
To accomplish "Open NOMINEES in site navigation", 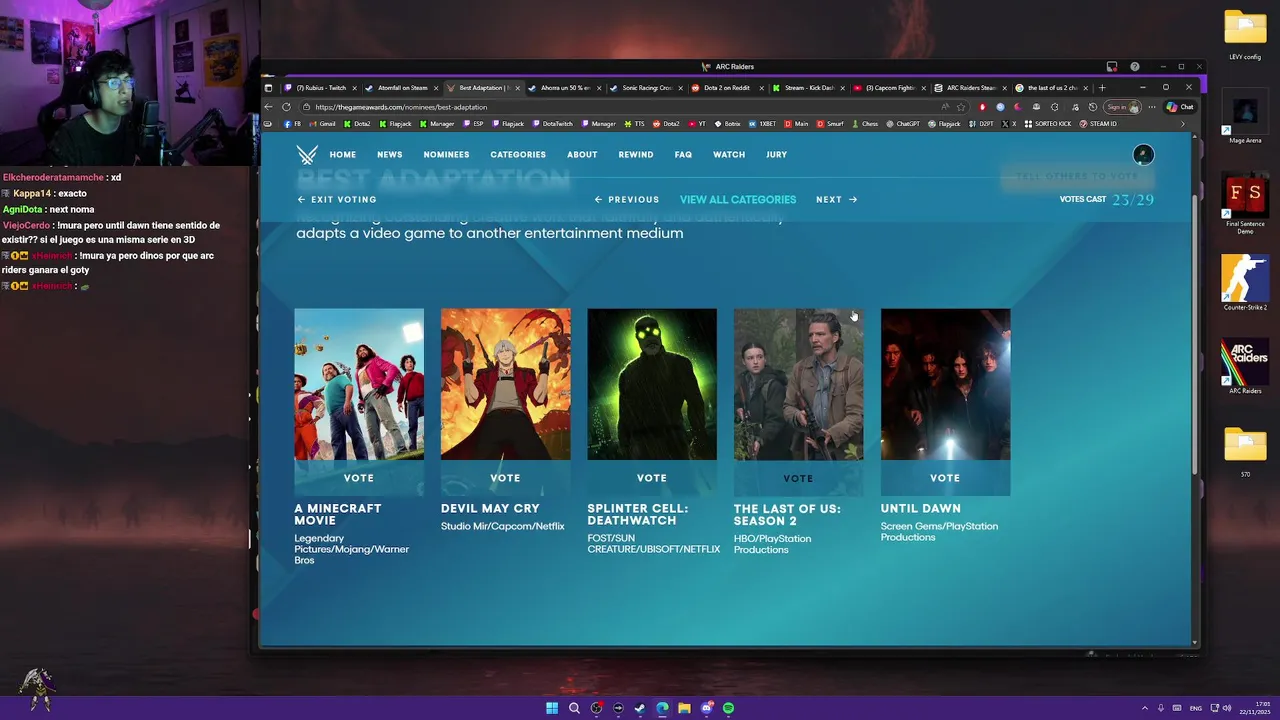I will 446,155.
